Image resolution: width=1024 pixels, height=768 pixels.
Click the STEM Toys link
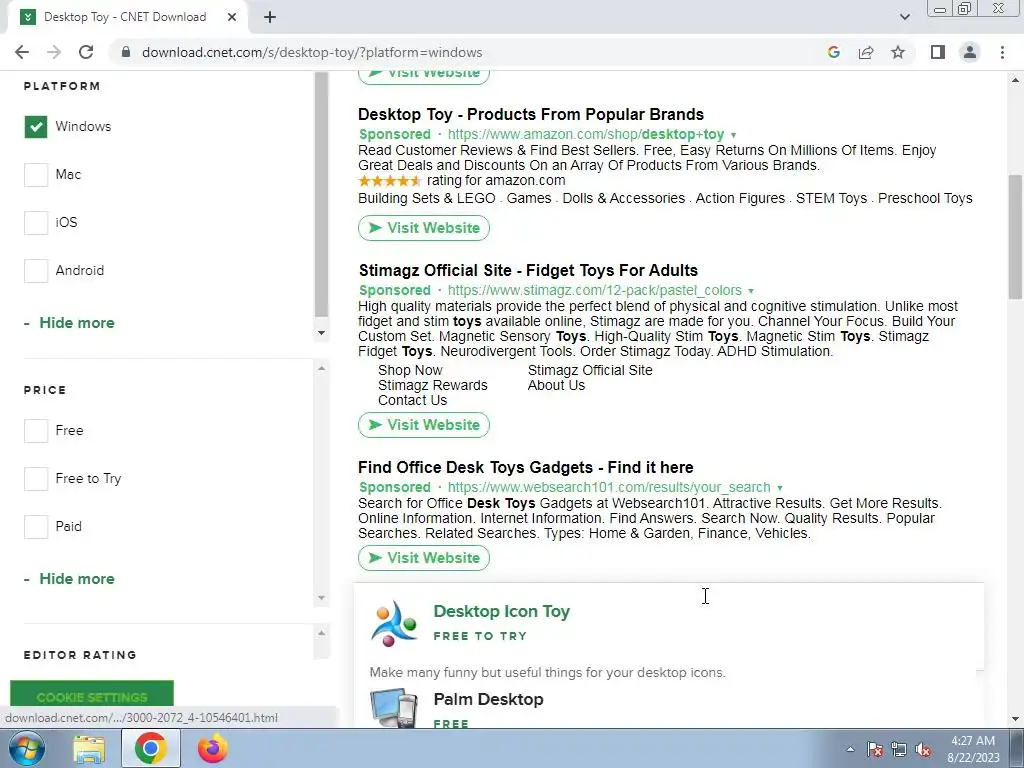coord(831,199)
